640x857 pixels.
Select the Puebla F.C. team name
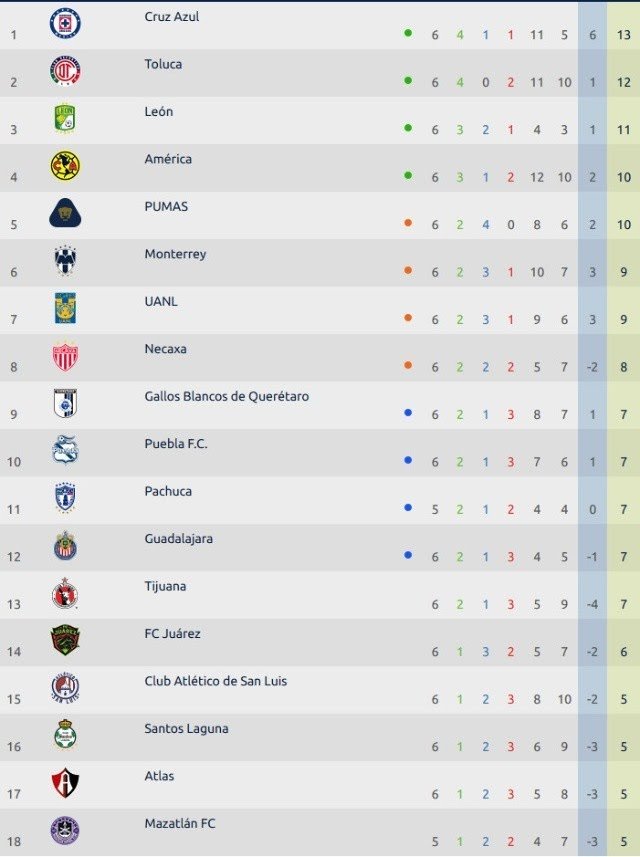click(176, 444)
